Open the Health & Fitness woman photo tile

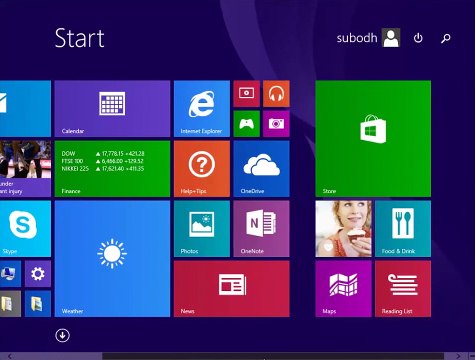coord(343,229)
